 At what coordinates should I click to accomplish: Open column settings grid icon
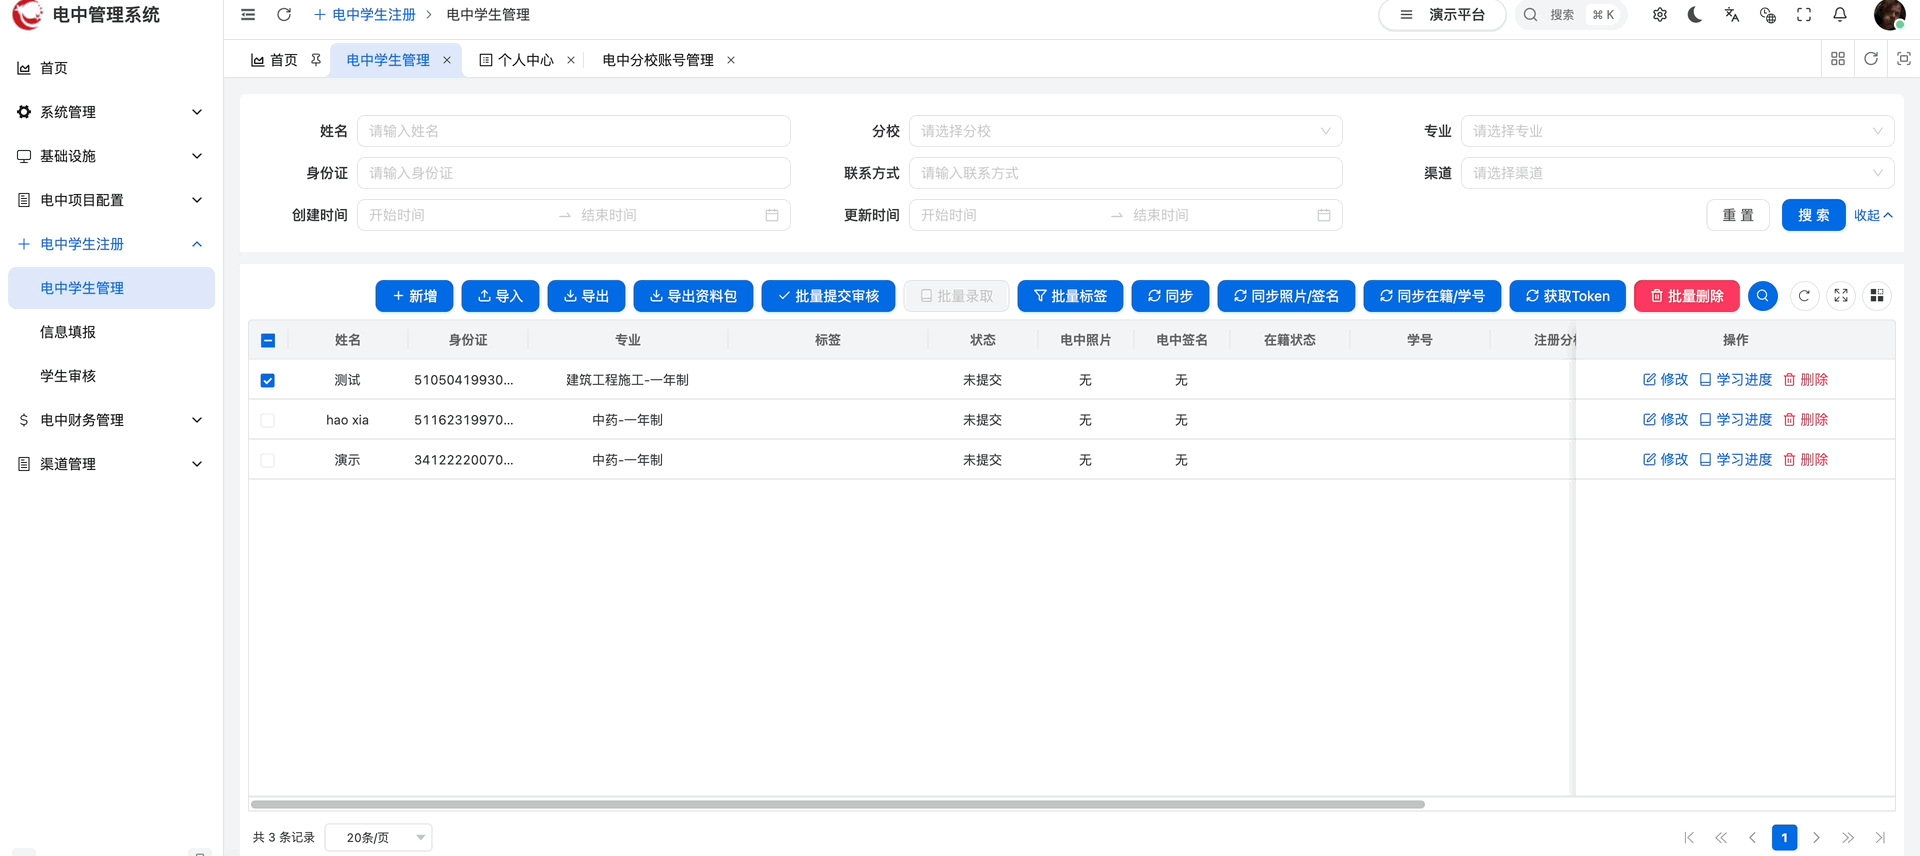pos(1877,296)
